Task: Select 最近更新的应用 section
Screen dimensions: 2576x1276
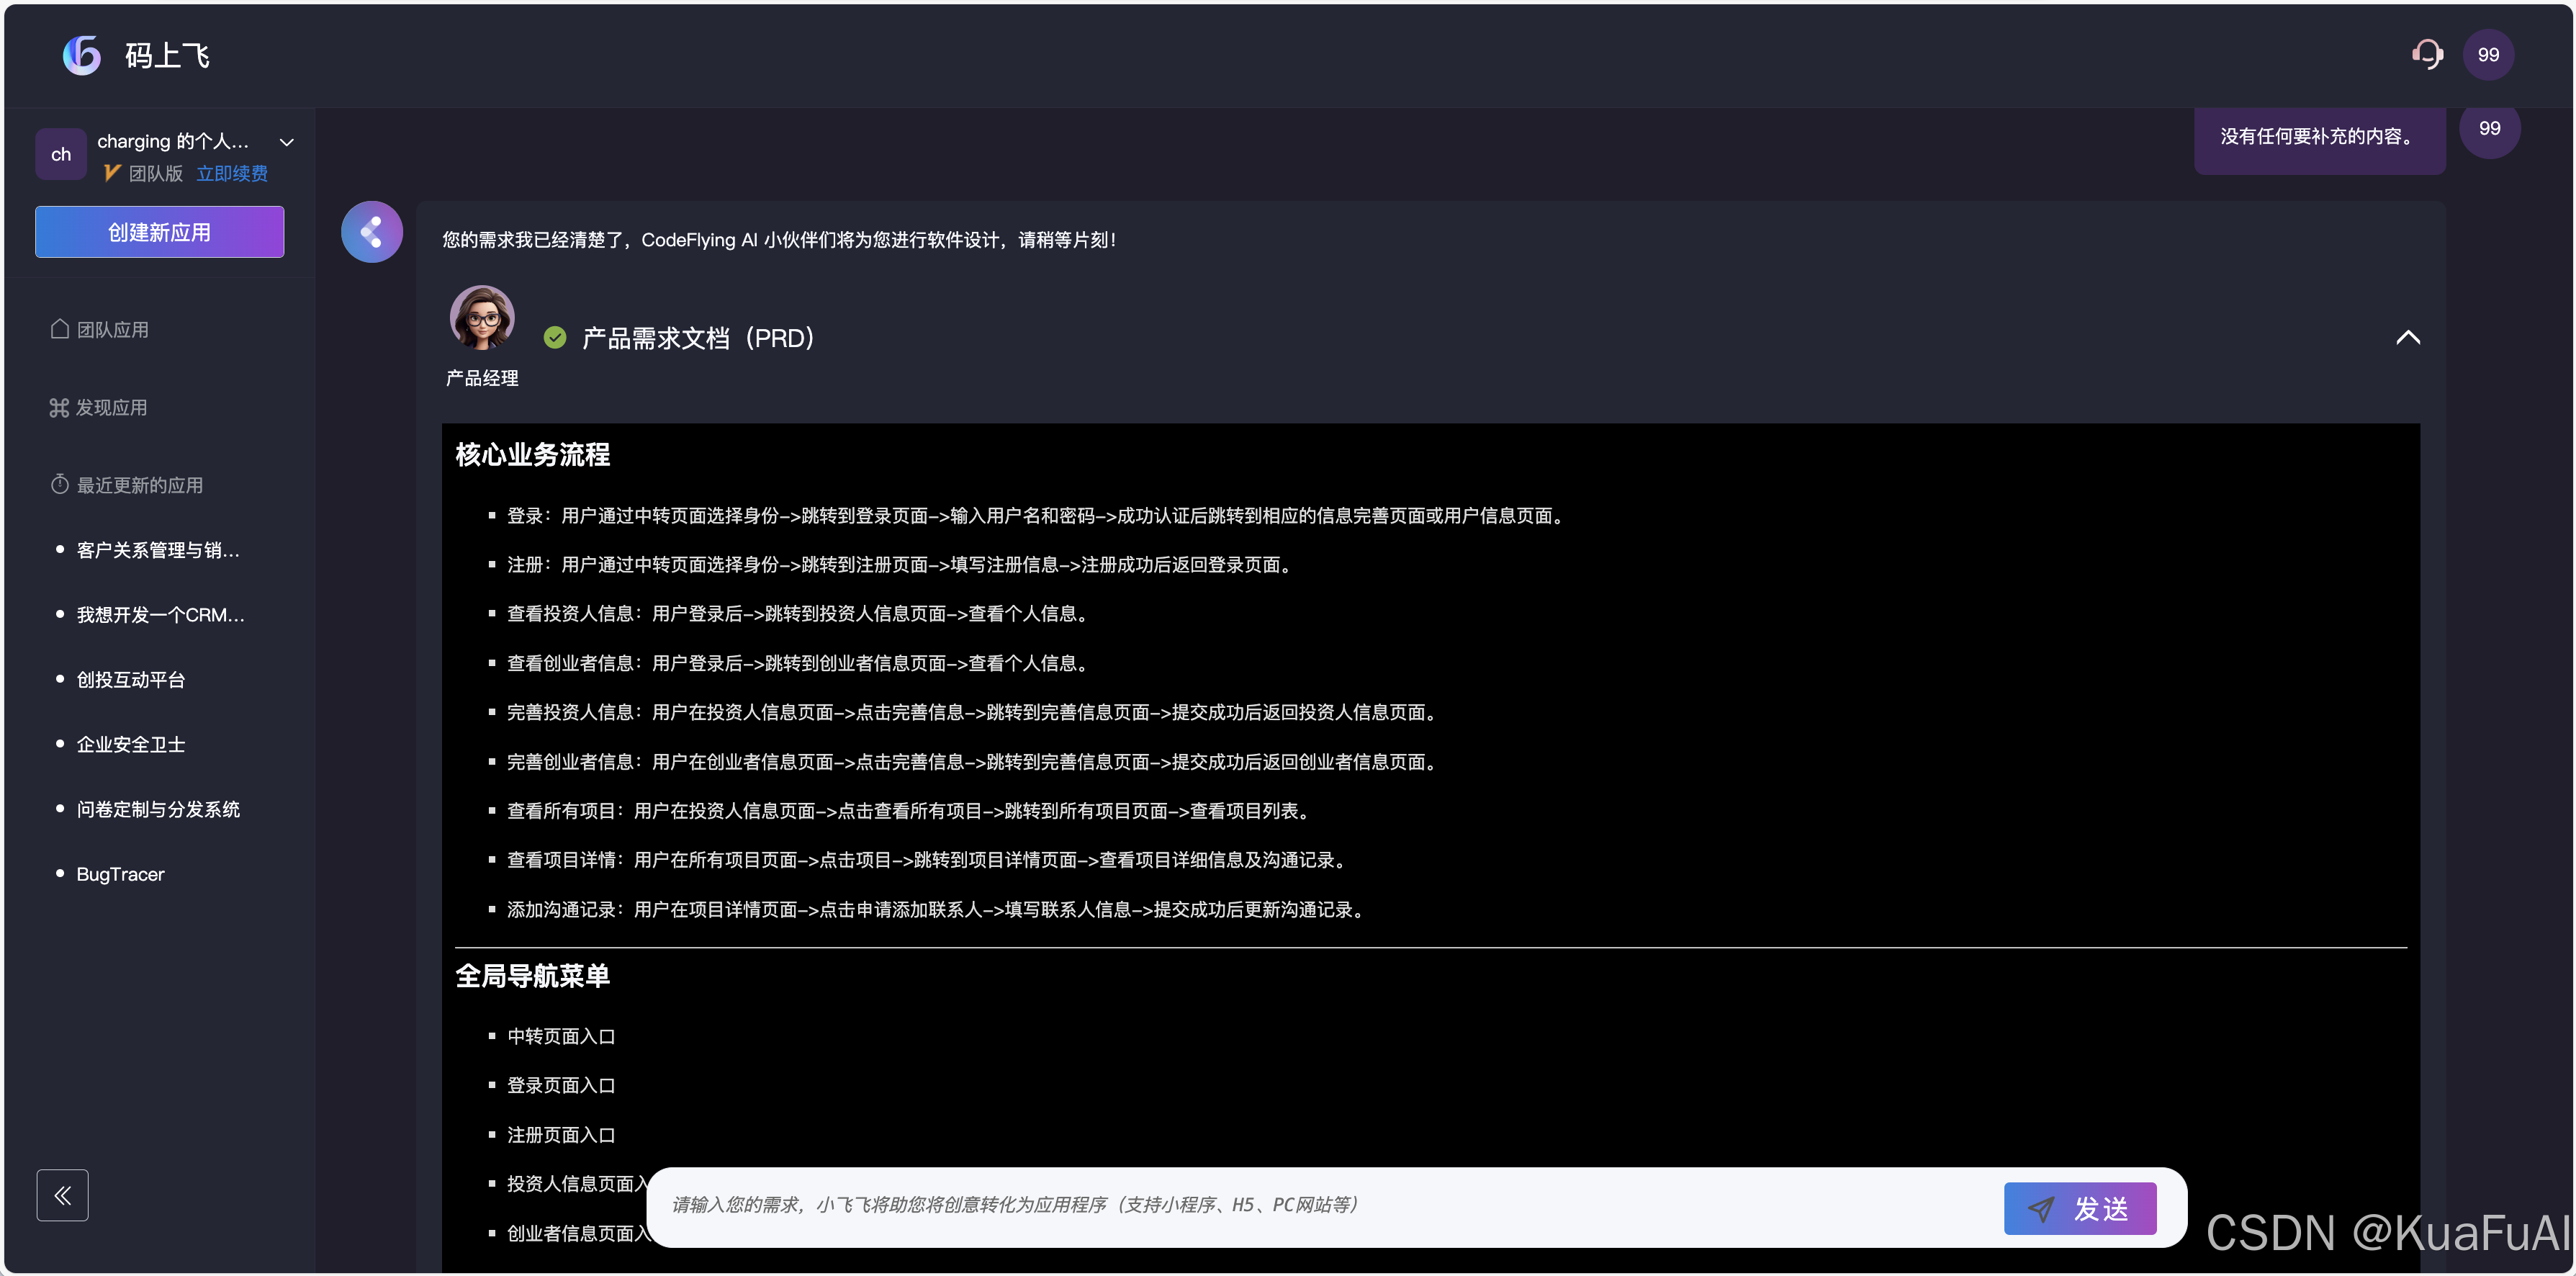Action: tap(139, 485)
